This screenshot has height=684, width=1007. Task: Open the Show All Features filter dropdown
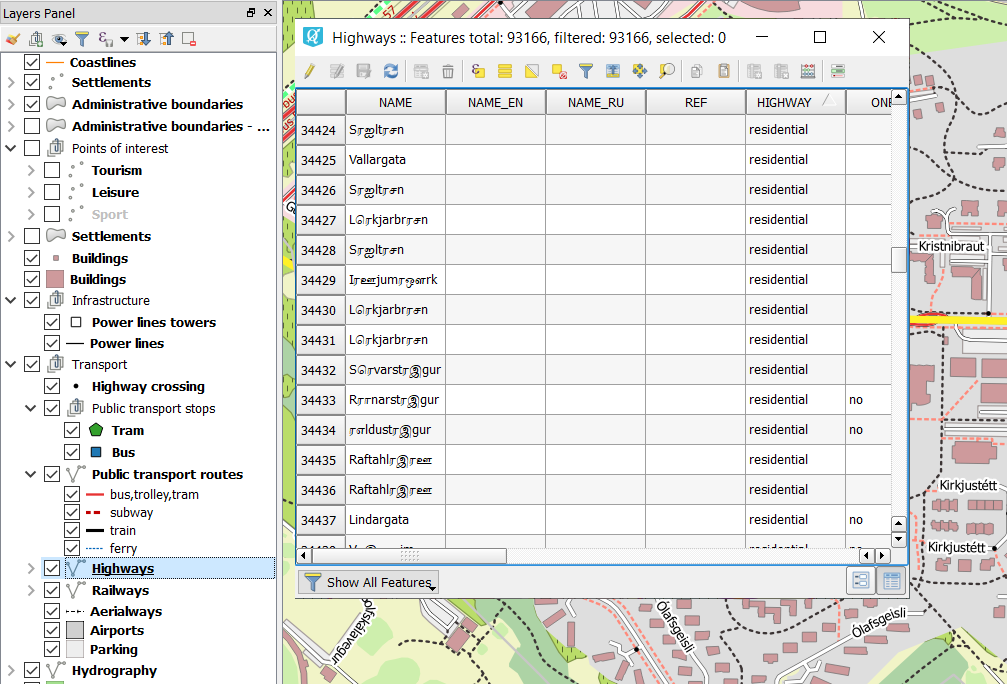(x=368, y=582)
